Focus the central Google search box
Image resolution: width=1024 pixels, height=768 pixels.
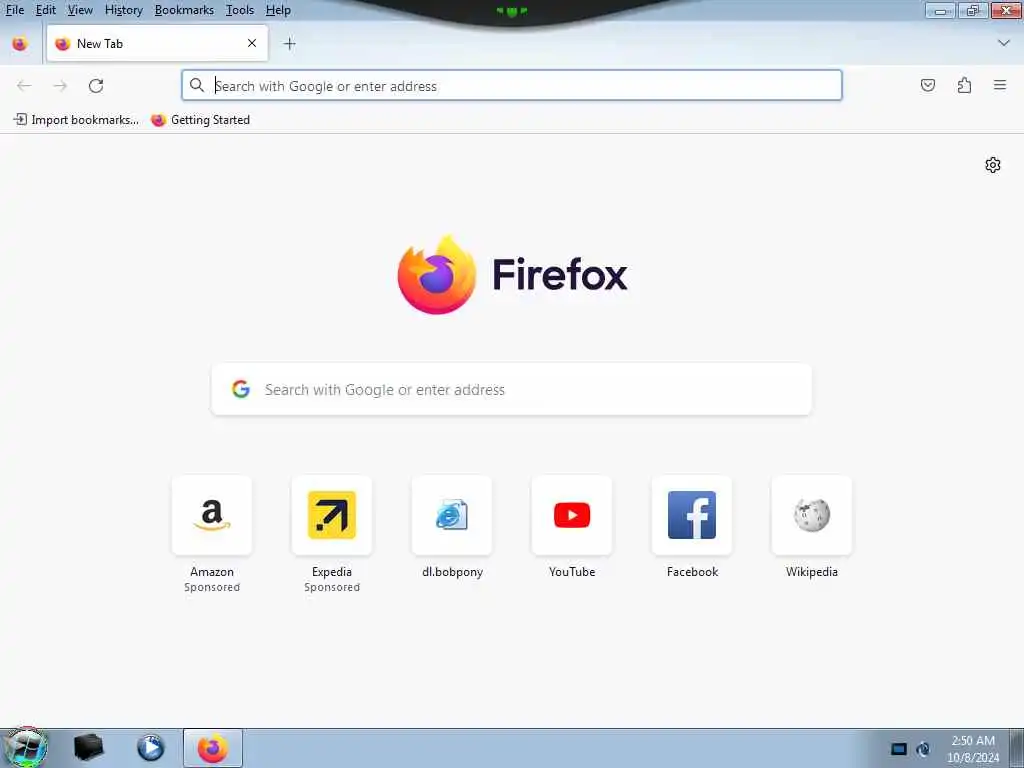pyautogui.click(x=511, y=389)
